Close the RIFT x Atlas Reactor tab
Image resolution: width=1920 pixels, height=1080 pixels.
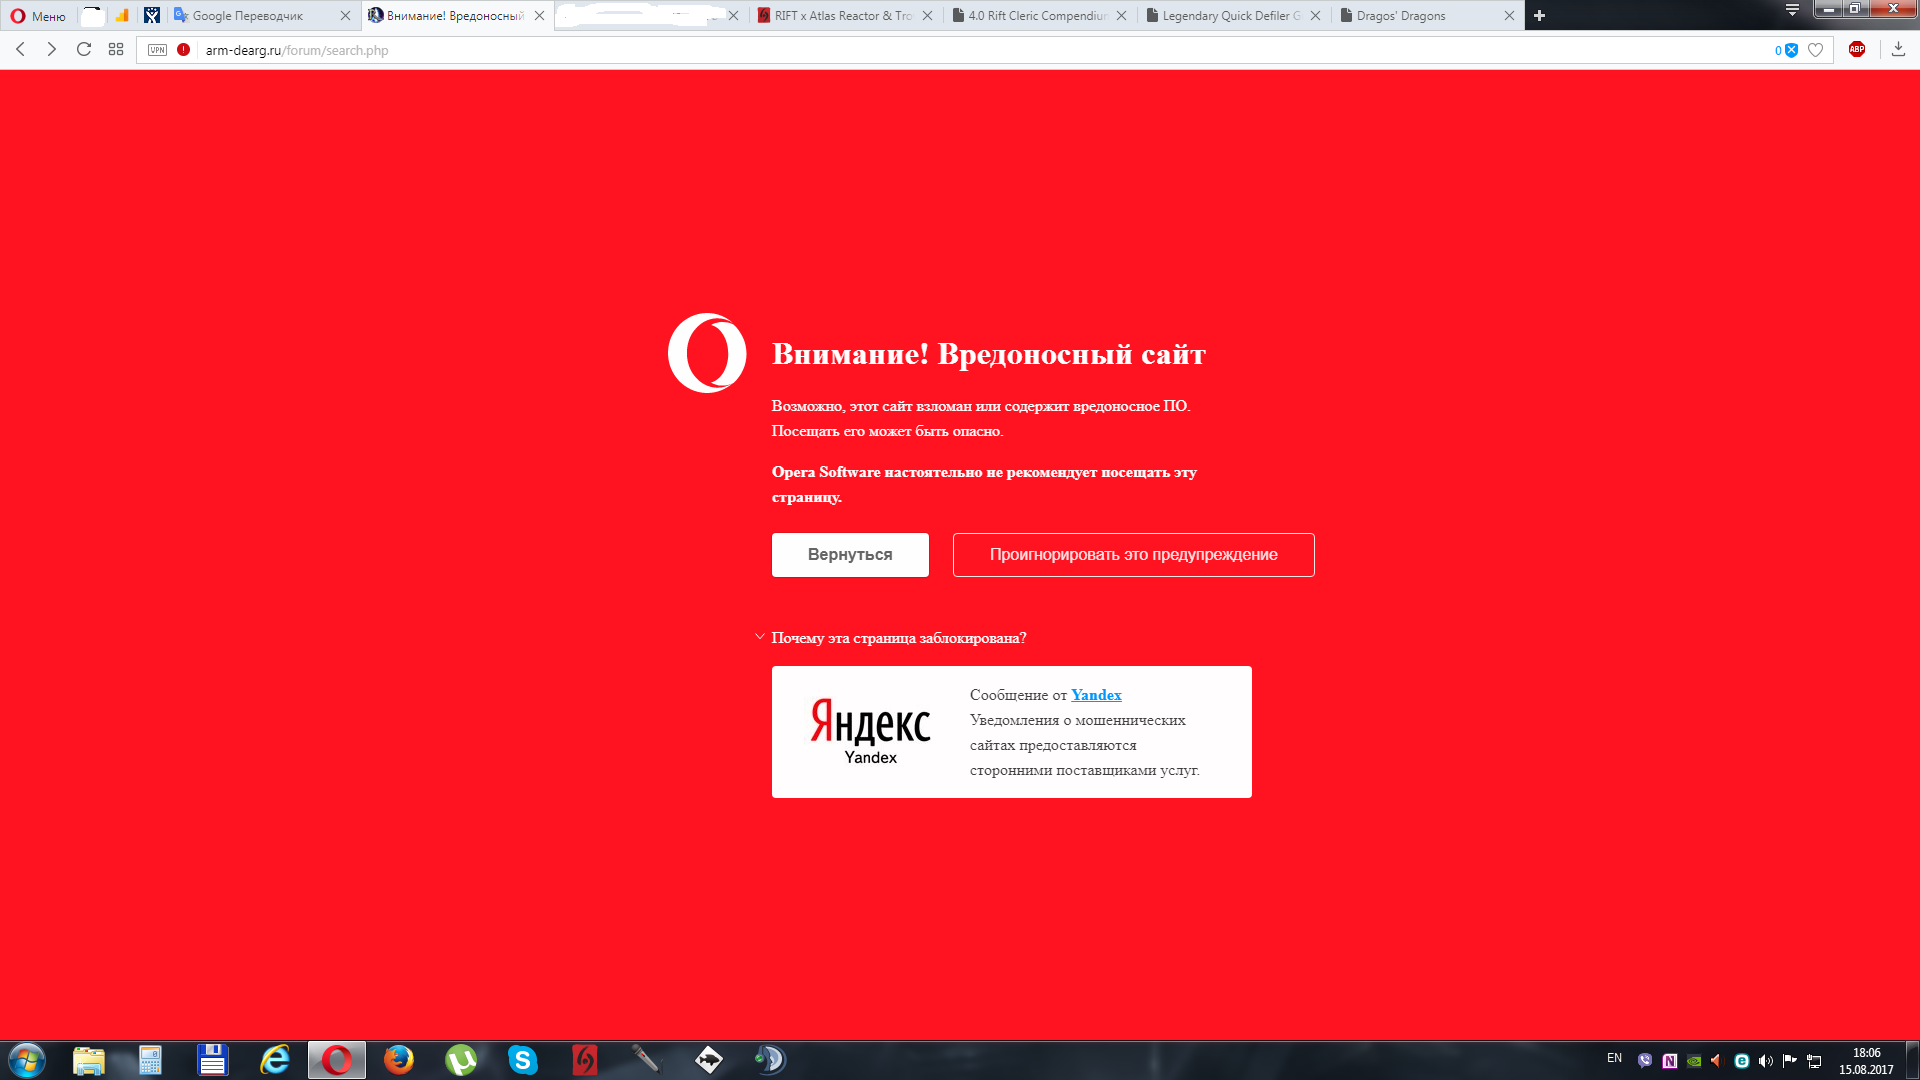(928, 16)
